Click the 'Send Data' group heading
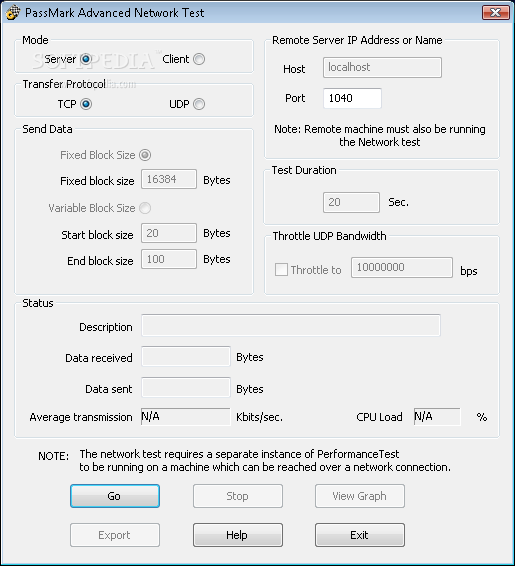515x566 pixels. click(x=47, y=129)
